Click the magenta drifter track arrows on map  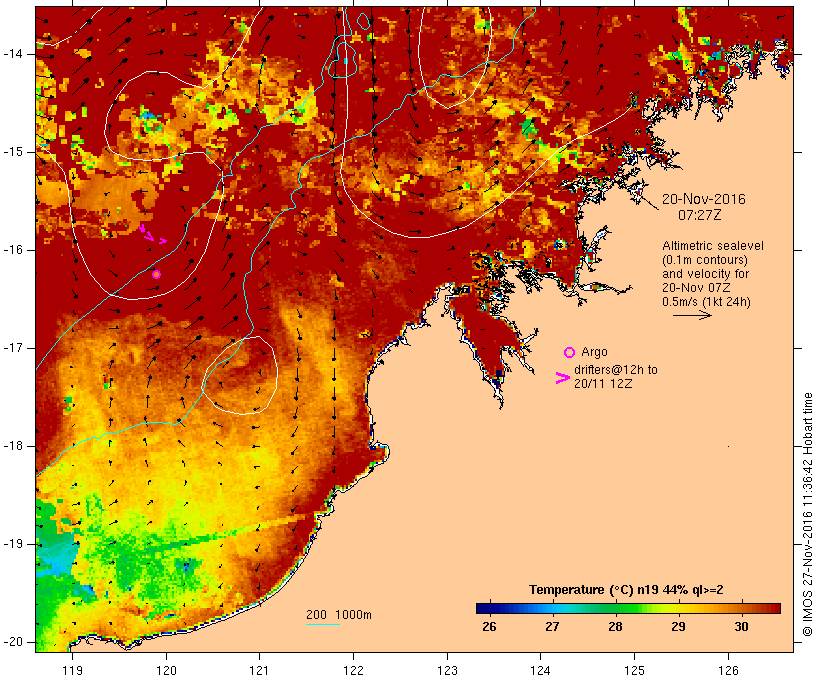click(x=153, y=234)
